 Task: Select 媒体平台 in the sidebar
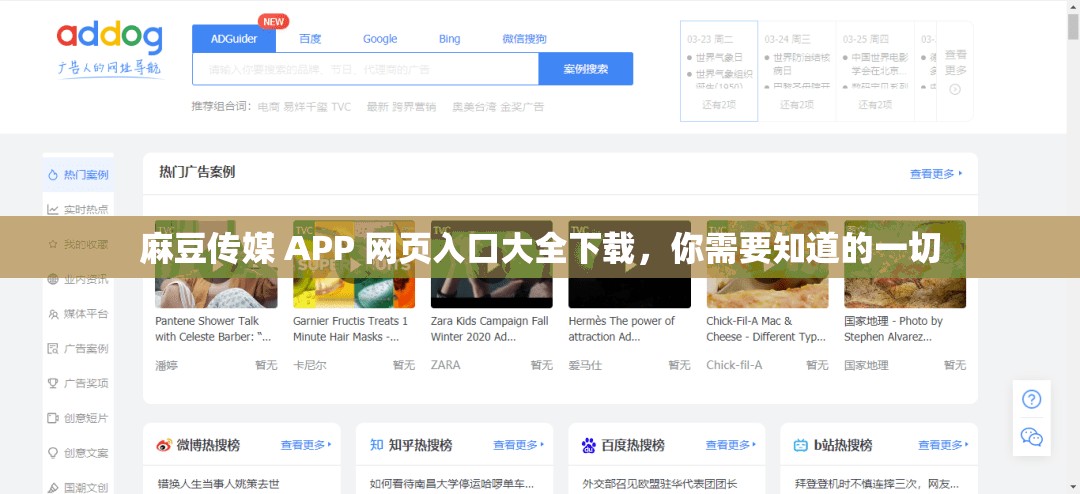[79, 314]
